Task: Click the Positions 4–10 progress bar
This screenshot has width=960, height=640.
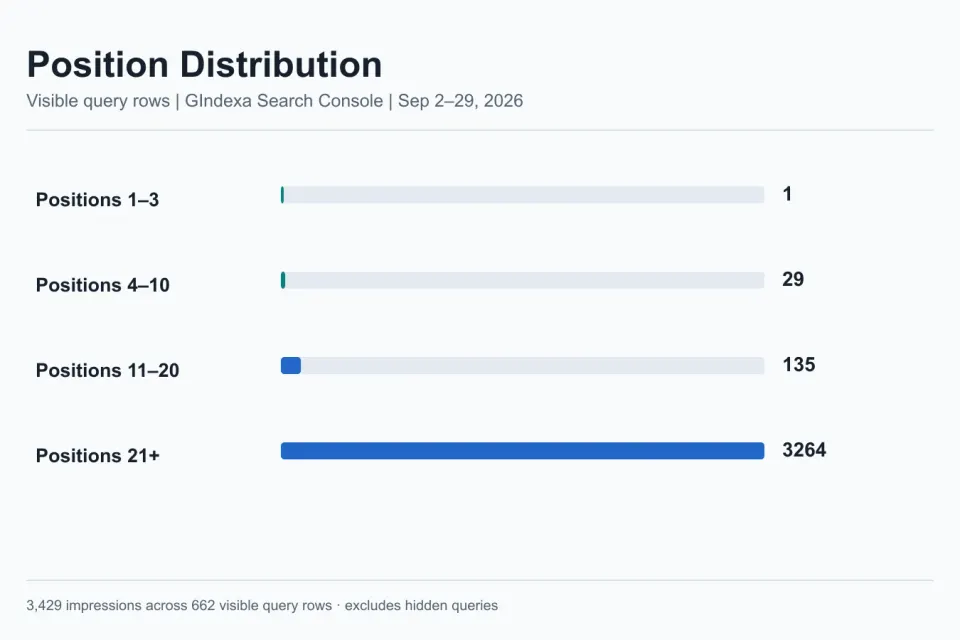Action: [x=522, y=280]
